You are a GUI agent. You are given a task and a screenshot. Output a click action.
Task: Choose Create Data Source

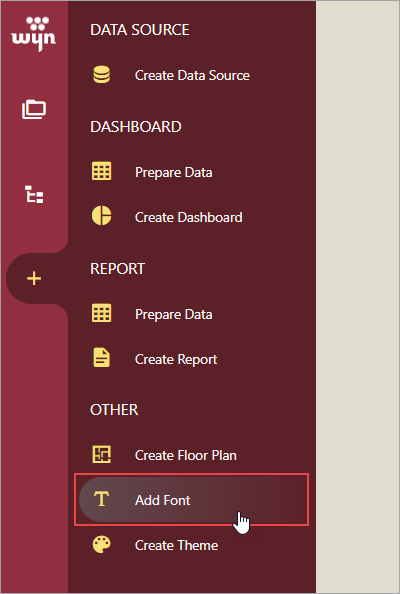pos(192,75)
